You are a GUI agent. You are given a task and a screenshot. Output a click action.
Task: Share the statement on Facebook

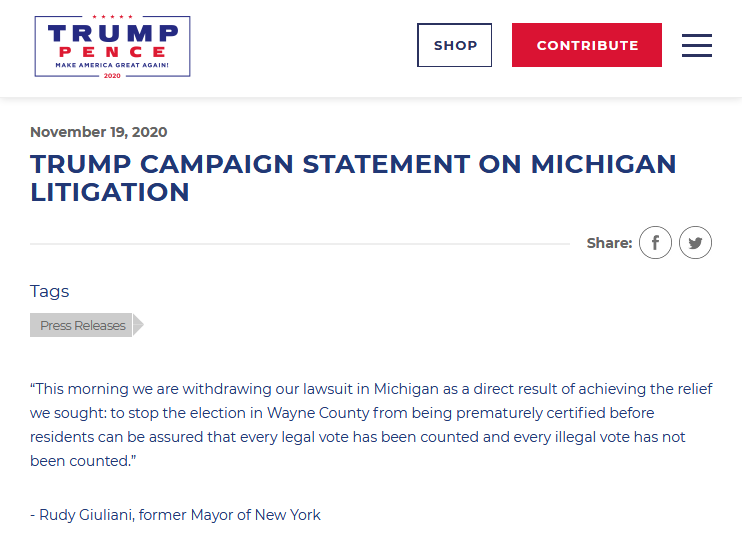pos(655,243)
